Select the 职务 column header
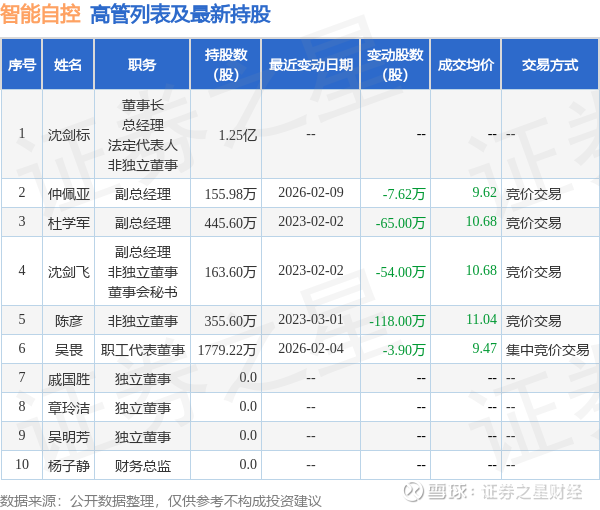 pyautogui.click(x=142, y=65)
